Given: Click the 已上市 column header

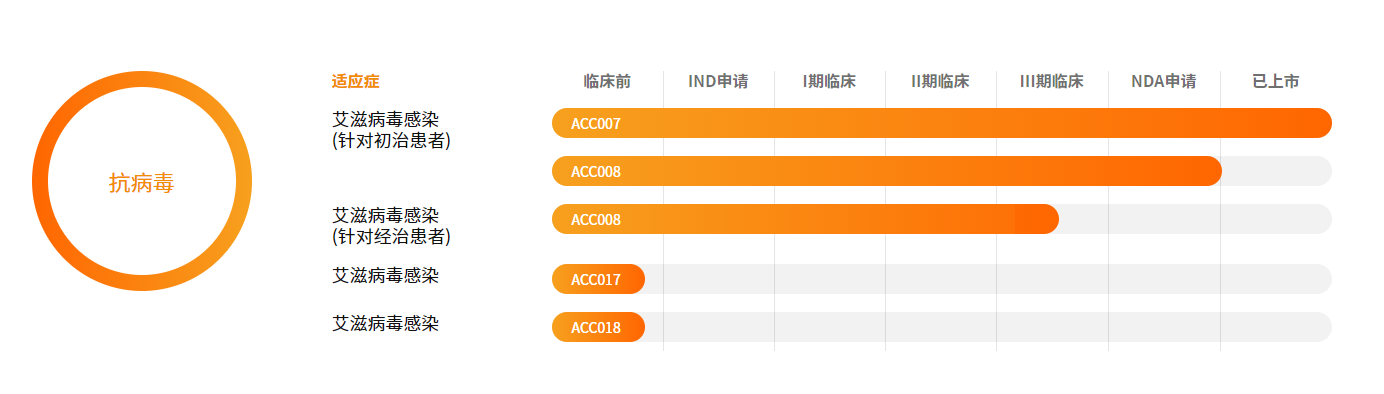Looking at the screenshot, I should point(1276,81).
